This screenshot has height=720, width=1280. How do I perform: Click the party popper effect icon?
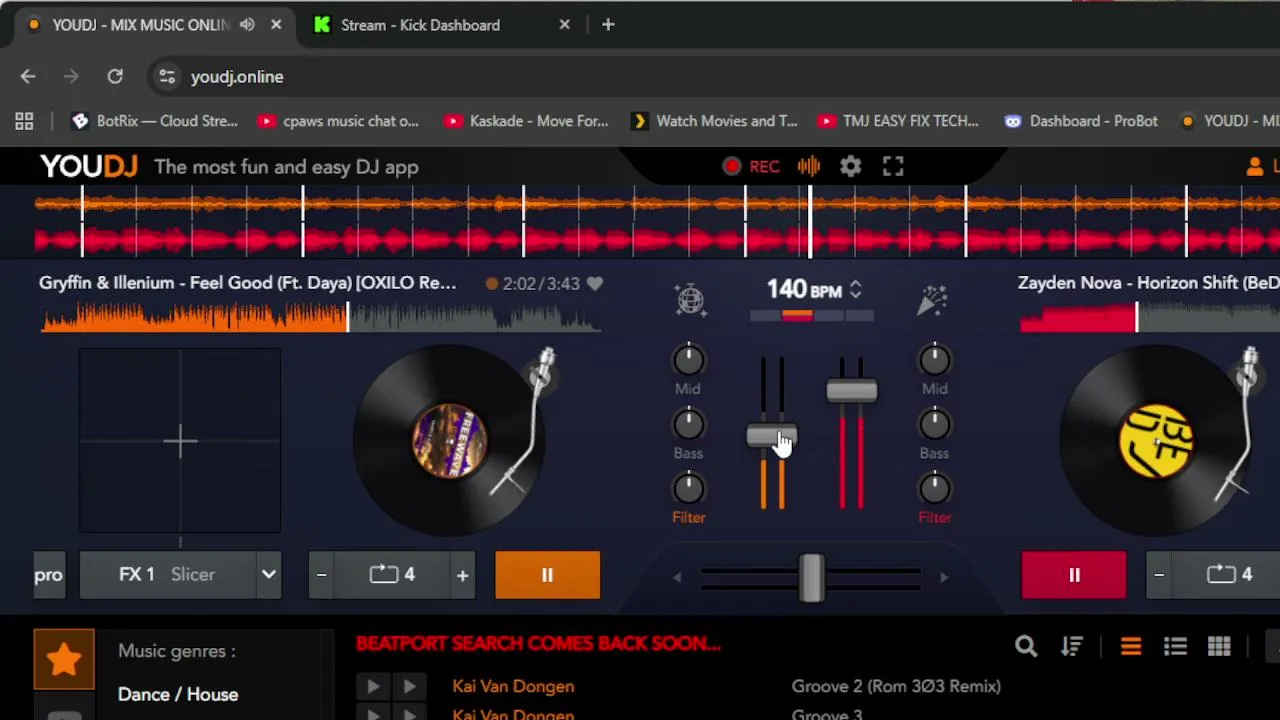pyautogui.click(x=932, y=300)
